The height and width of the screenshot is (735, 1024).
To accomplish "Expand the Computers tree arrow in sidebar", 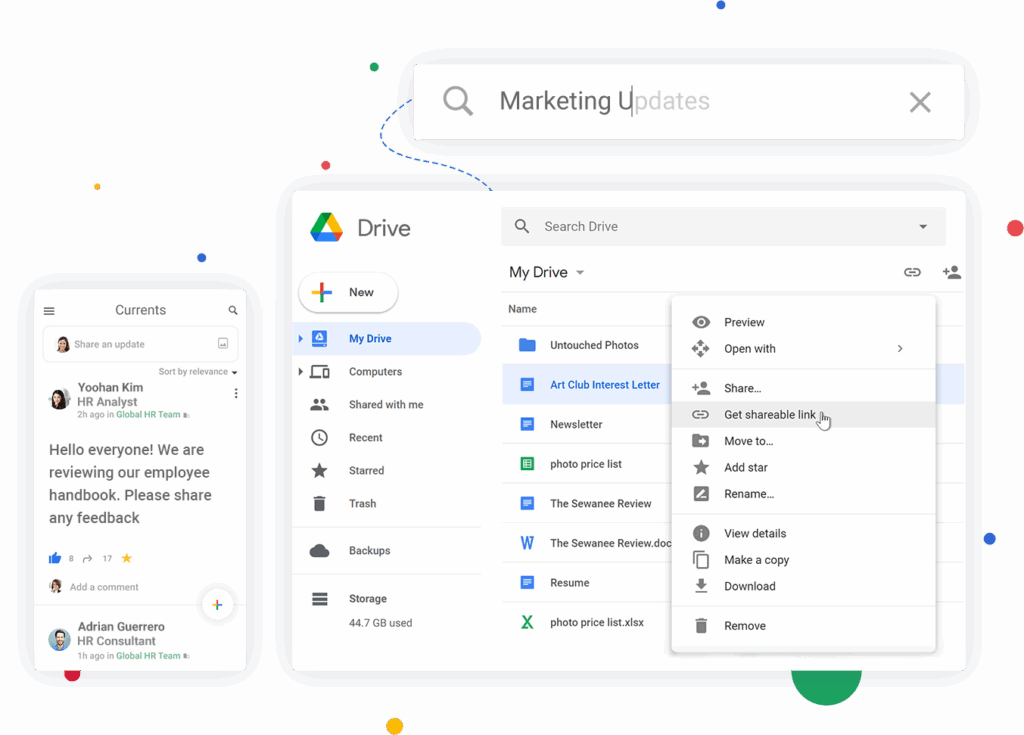I will pyautogui.click(x=300, y=372).
